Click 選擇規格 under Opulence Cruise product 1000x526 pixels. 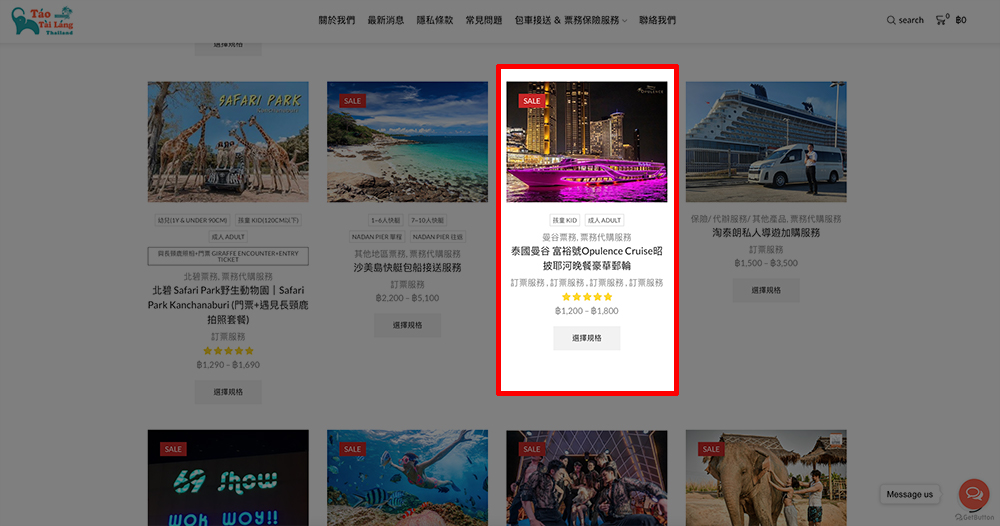tap(587, 338)
